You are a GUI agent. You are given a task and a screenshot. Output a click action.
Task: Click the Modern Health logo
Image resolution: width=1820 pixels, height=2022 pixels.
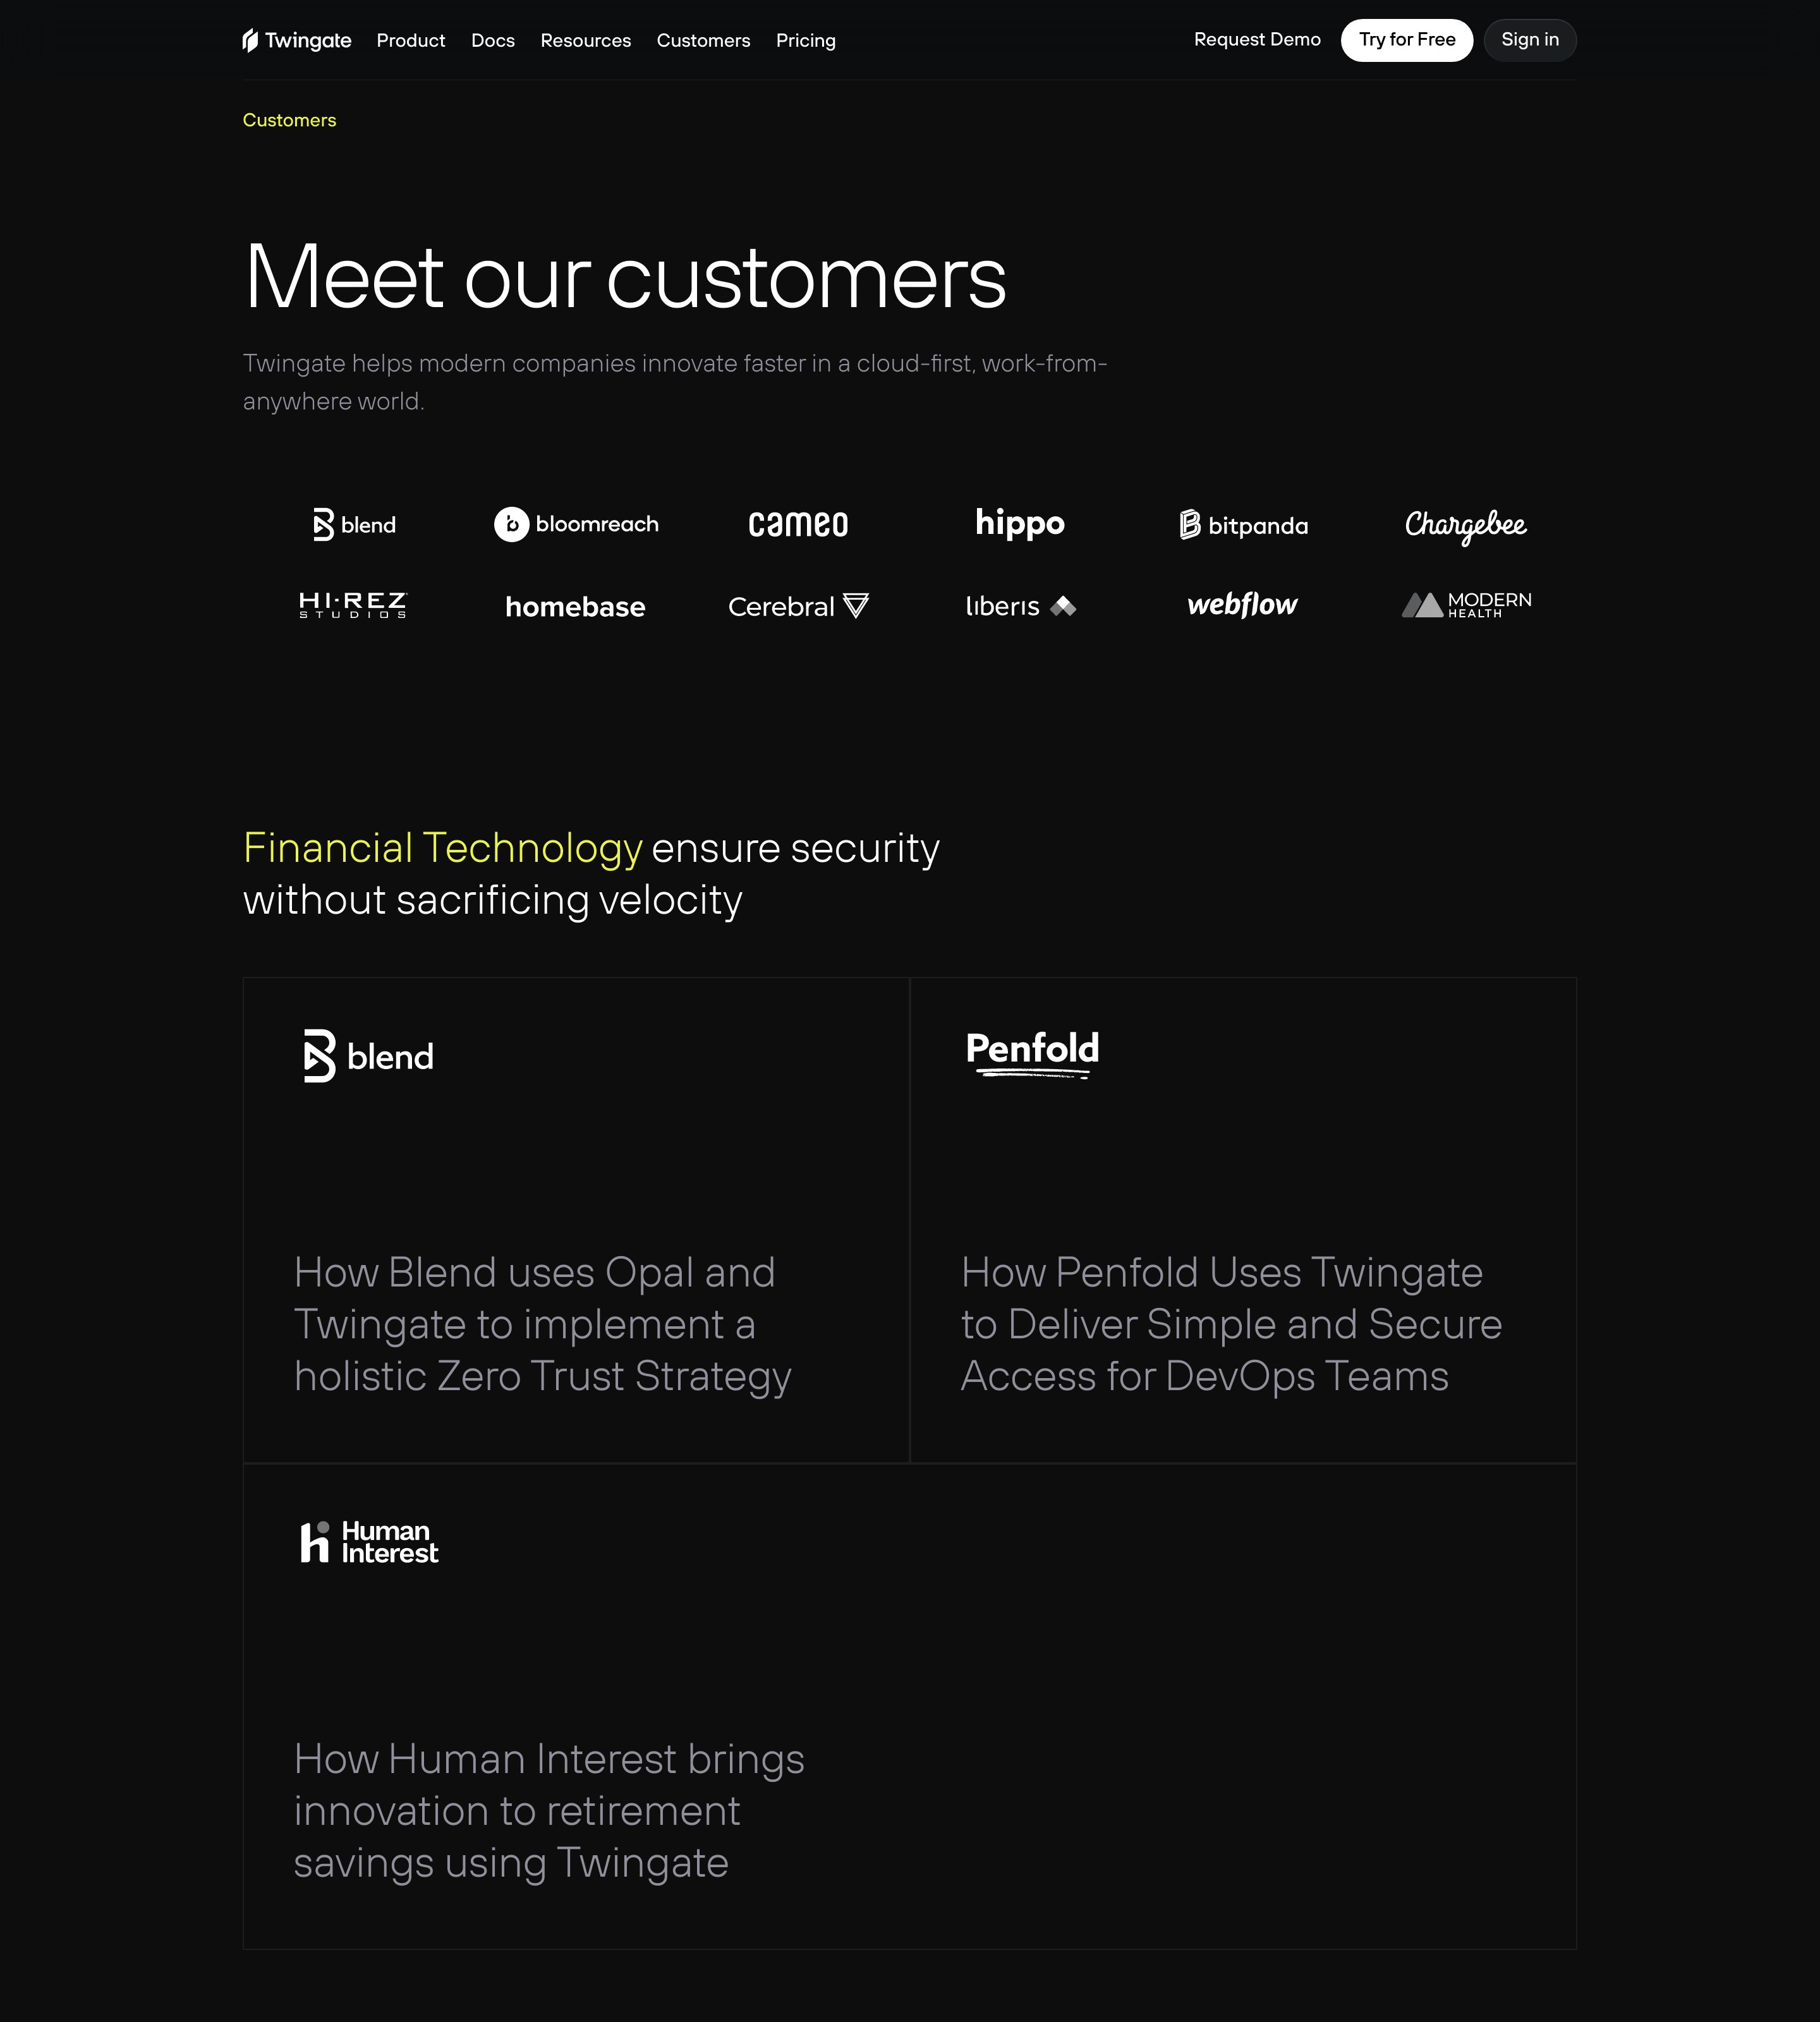(x=1466, y=604)
